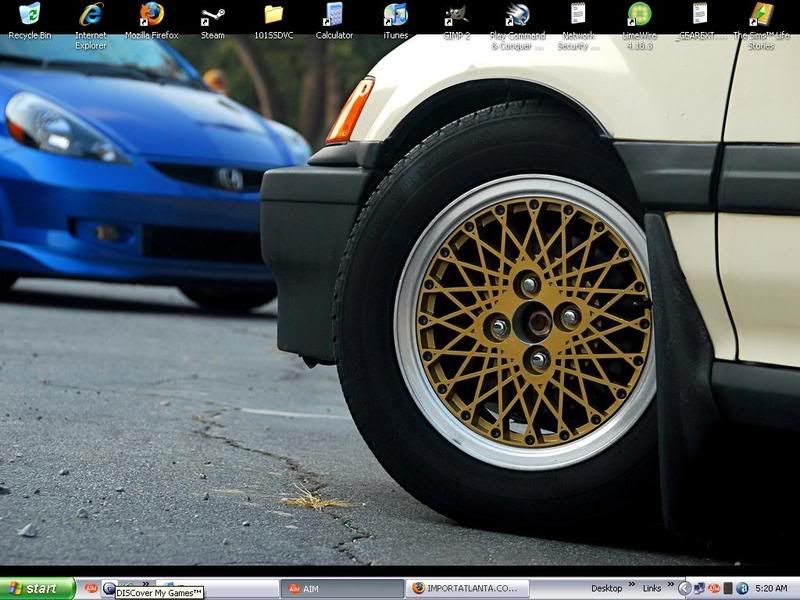
Task: Launch Internet Explorer from the desktop
Action: [x=91, y=15]
